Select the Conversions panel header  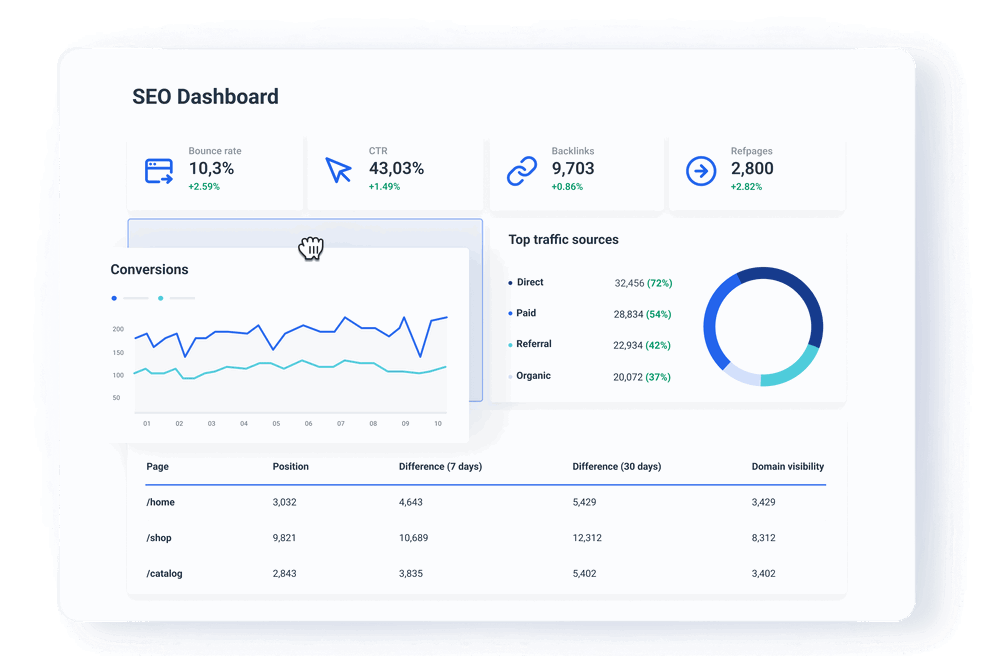[x=150, y=269]
